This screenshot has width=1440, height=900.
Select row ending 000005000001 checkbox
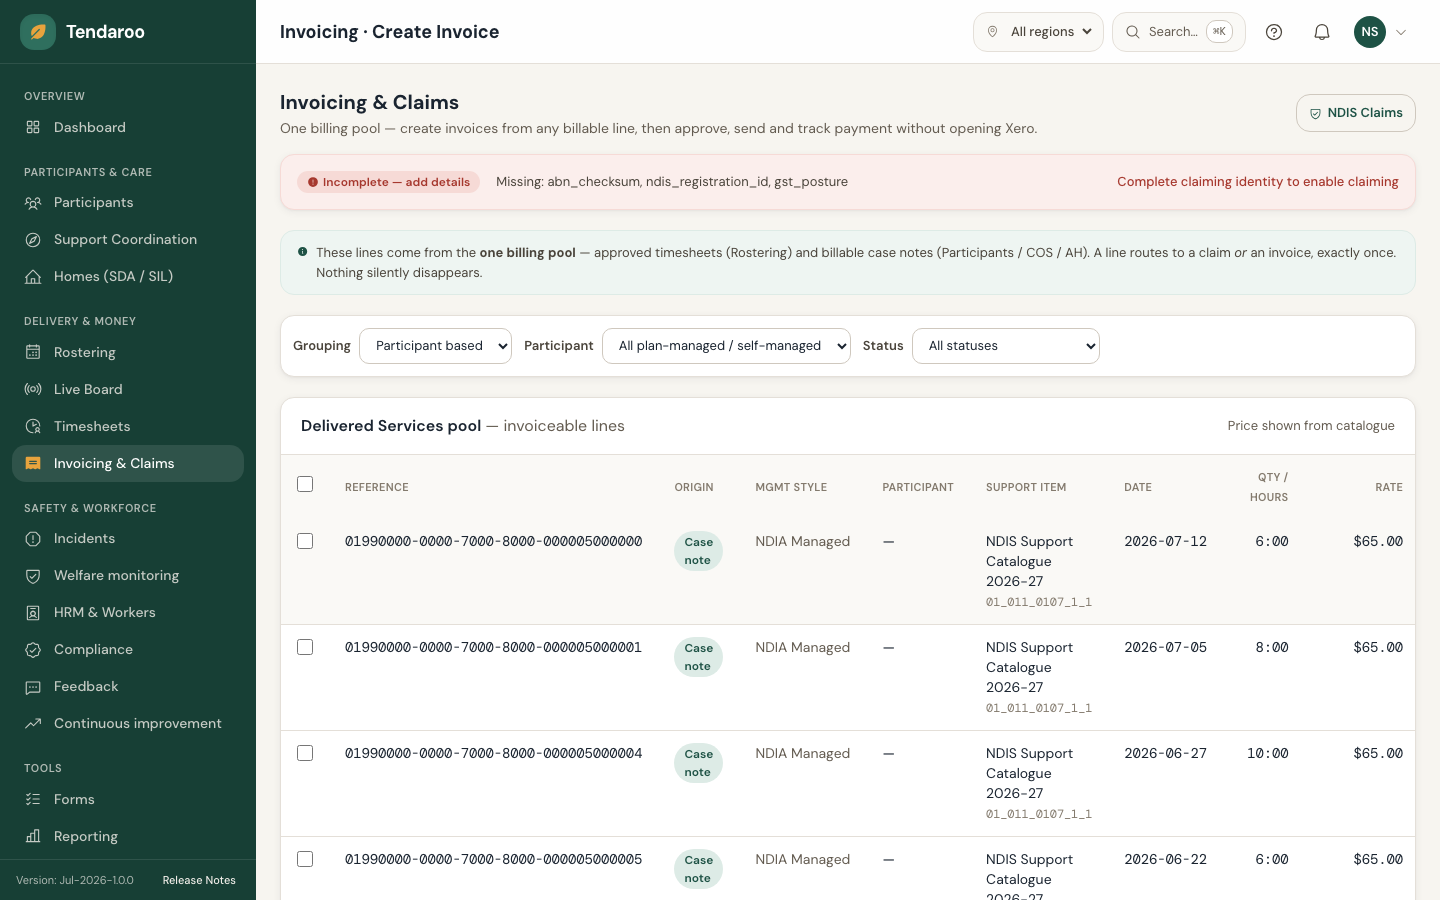point(305,647)
